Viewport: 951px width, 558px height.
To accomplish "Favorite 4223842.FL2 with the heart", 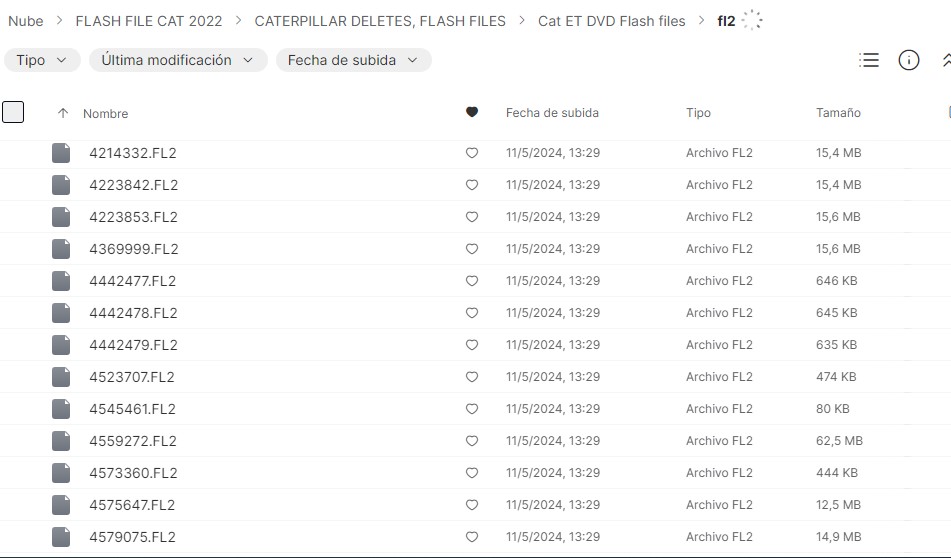I will [x=472, y=185].
